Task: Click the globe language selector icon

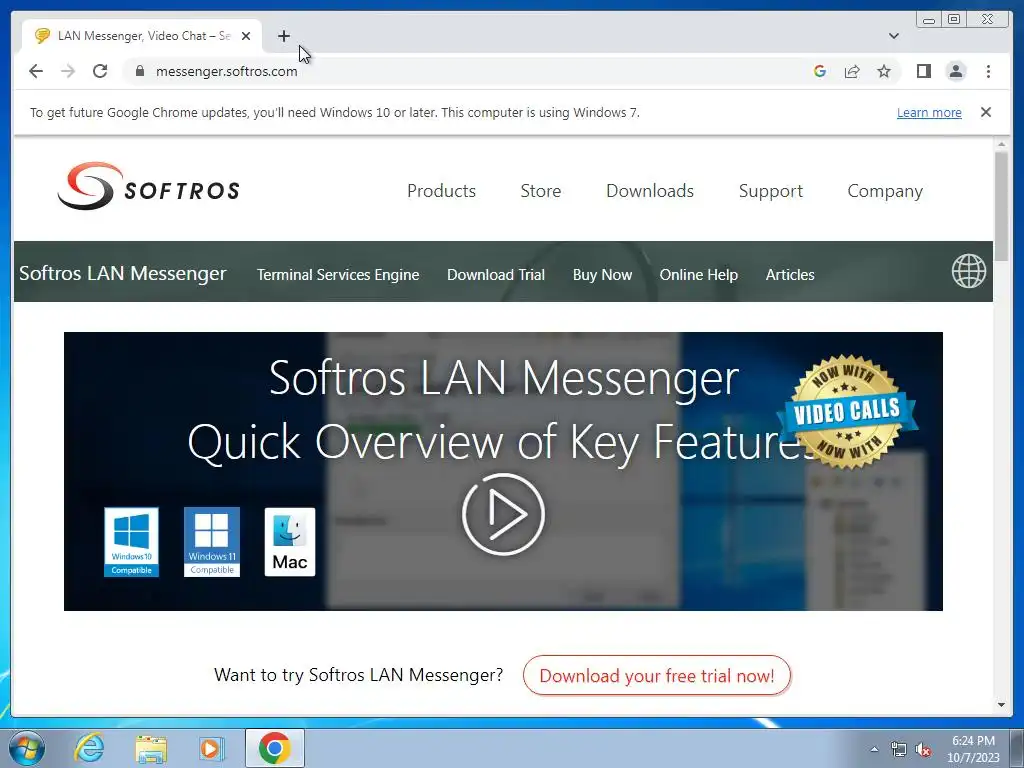Action: pyautogui.click(x=968, y=271)
